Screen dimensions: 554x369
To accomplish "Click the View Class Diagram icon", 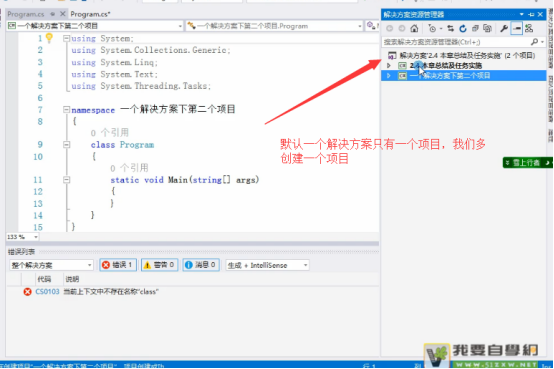I will [529, 29].
